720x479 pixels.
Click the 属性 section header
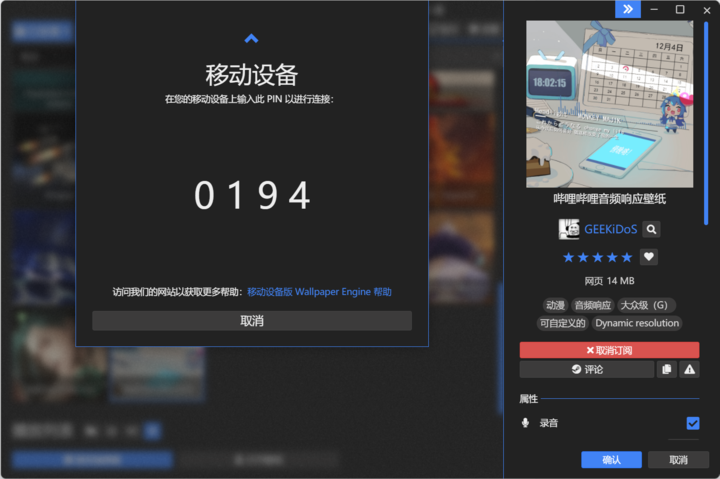click(x=529, y=399)
